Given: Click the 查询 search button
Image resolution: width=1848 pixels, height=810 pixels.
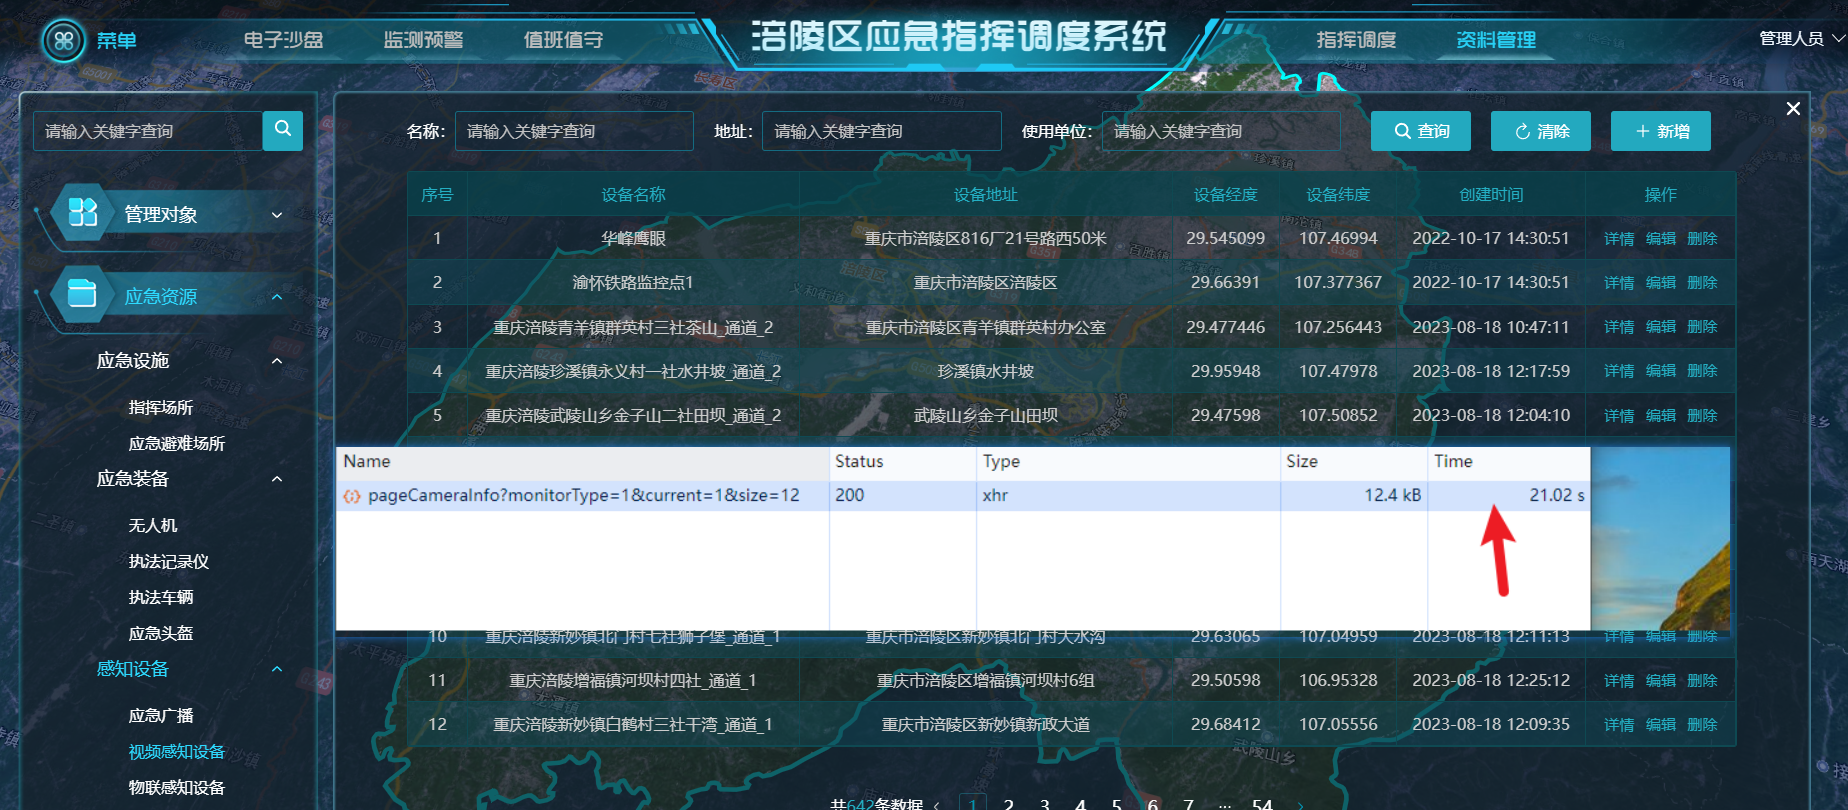Looking at the screenshot, I should tap(1420, 131).
